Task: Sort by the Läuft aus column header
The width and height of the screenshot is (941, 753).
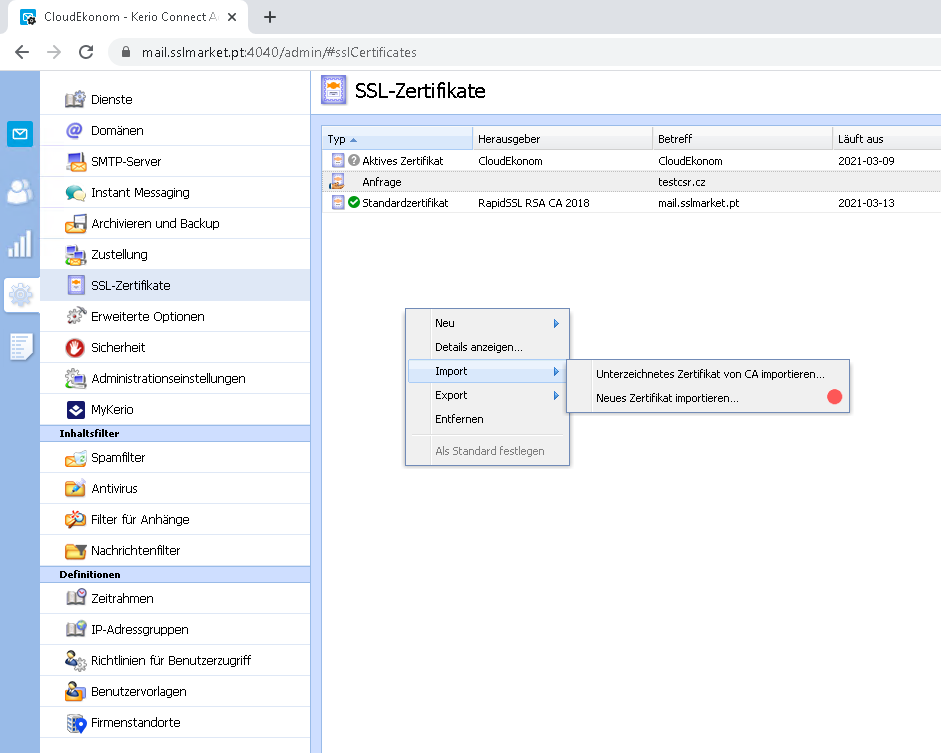Action: click(886, 139)
